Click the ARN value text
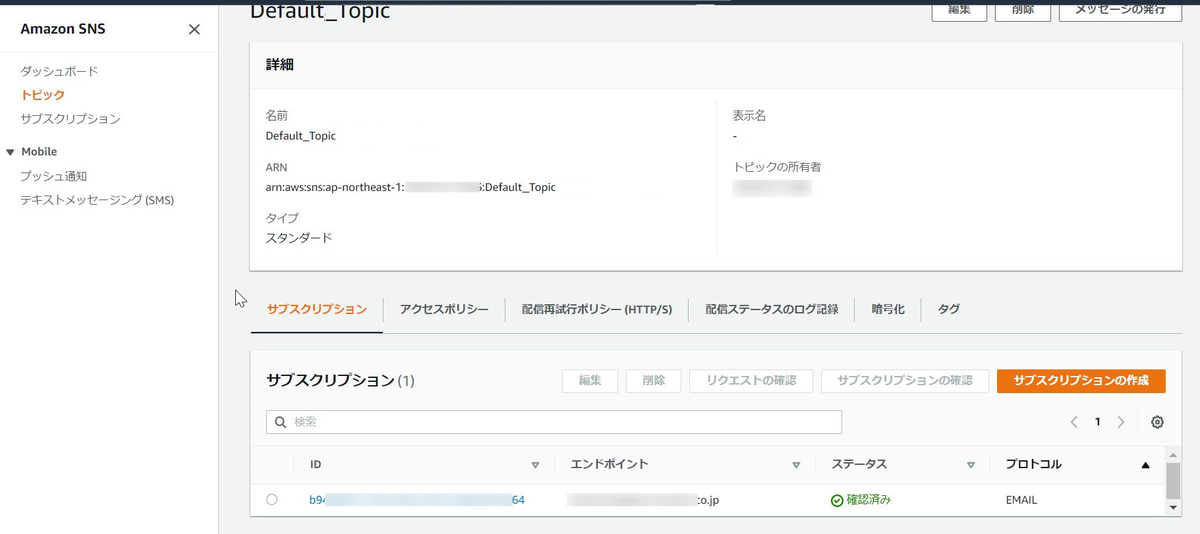 [410, 187]
